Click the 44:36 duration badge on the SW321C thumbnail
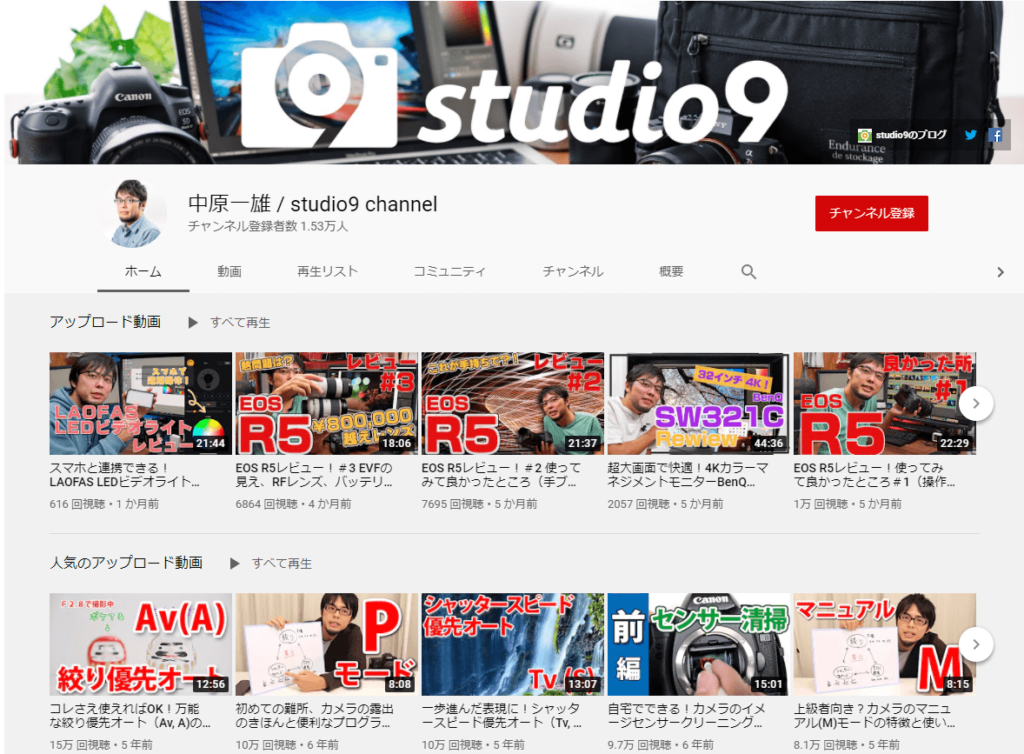The width and height of the screenshot is (1024, 754). click(769, 443)
